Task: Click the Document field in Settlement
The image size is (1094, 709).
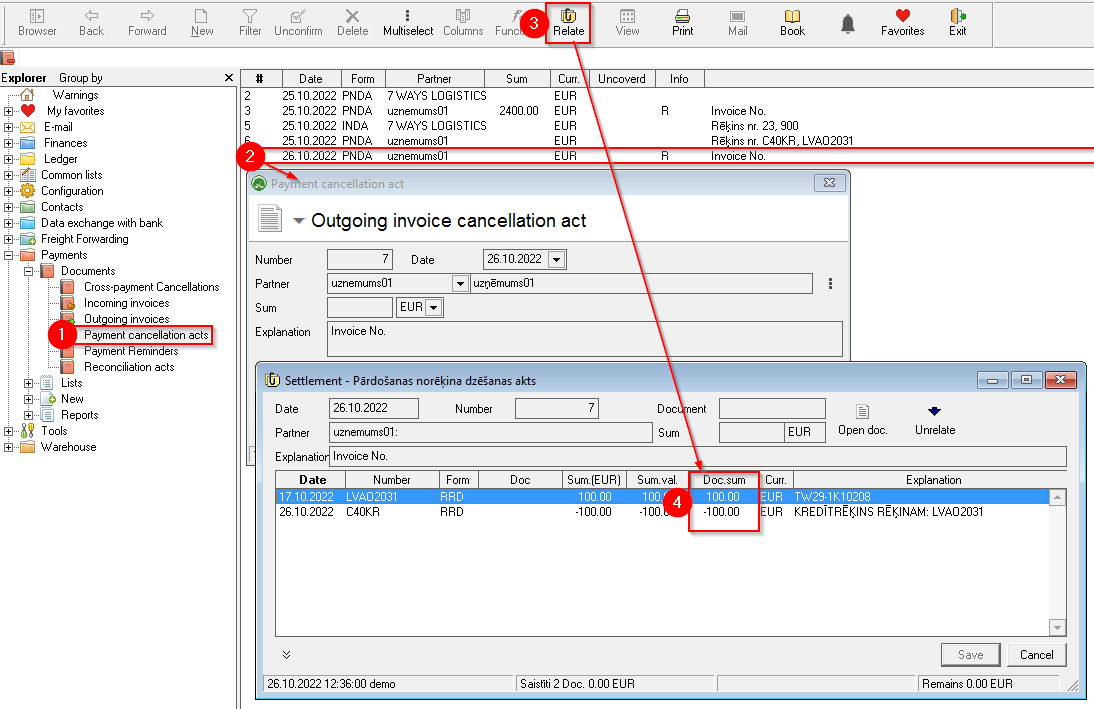Action: [772, 409]
